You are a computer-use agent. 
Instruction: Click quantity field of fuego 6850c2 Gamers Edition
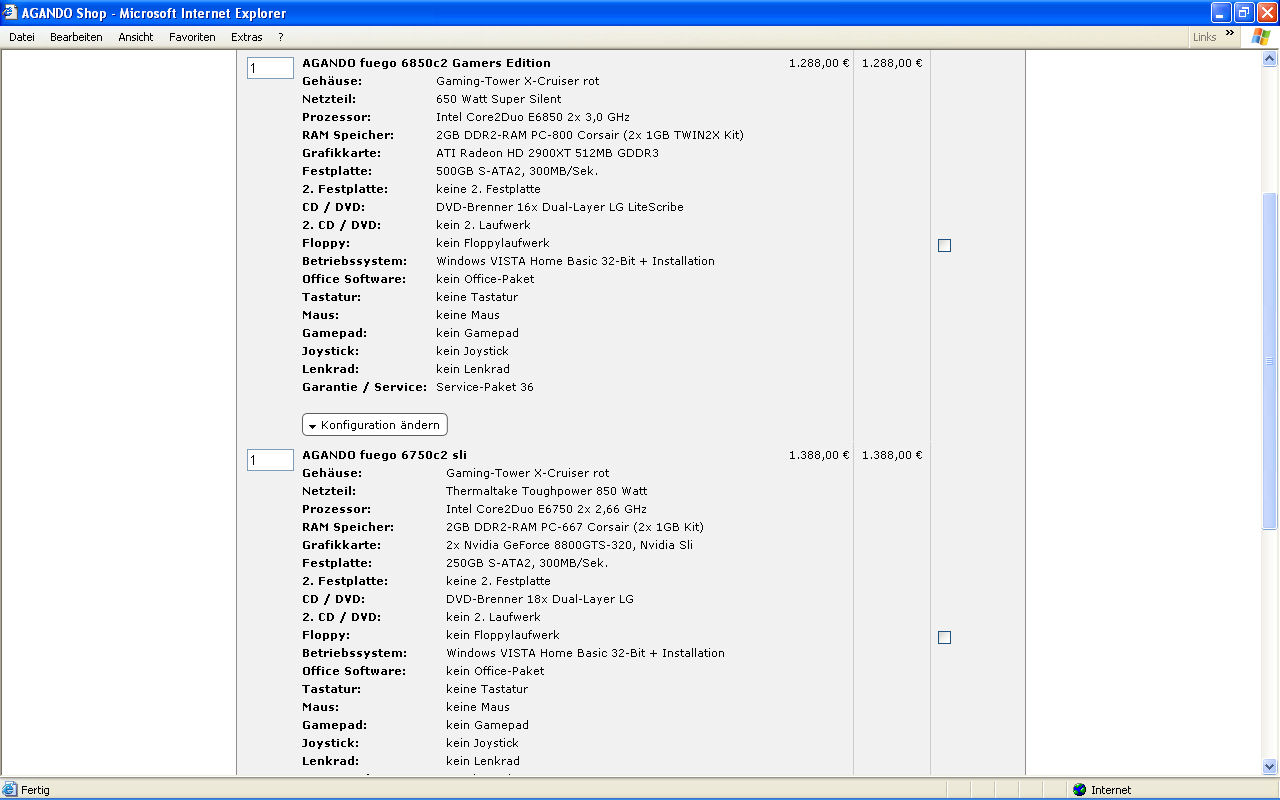pyautogui.click(x=270, y=68)
